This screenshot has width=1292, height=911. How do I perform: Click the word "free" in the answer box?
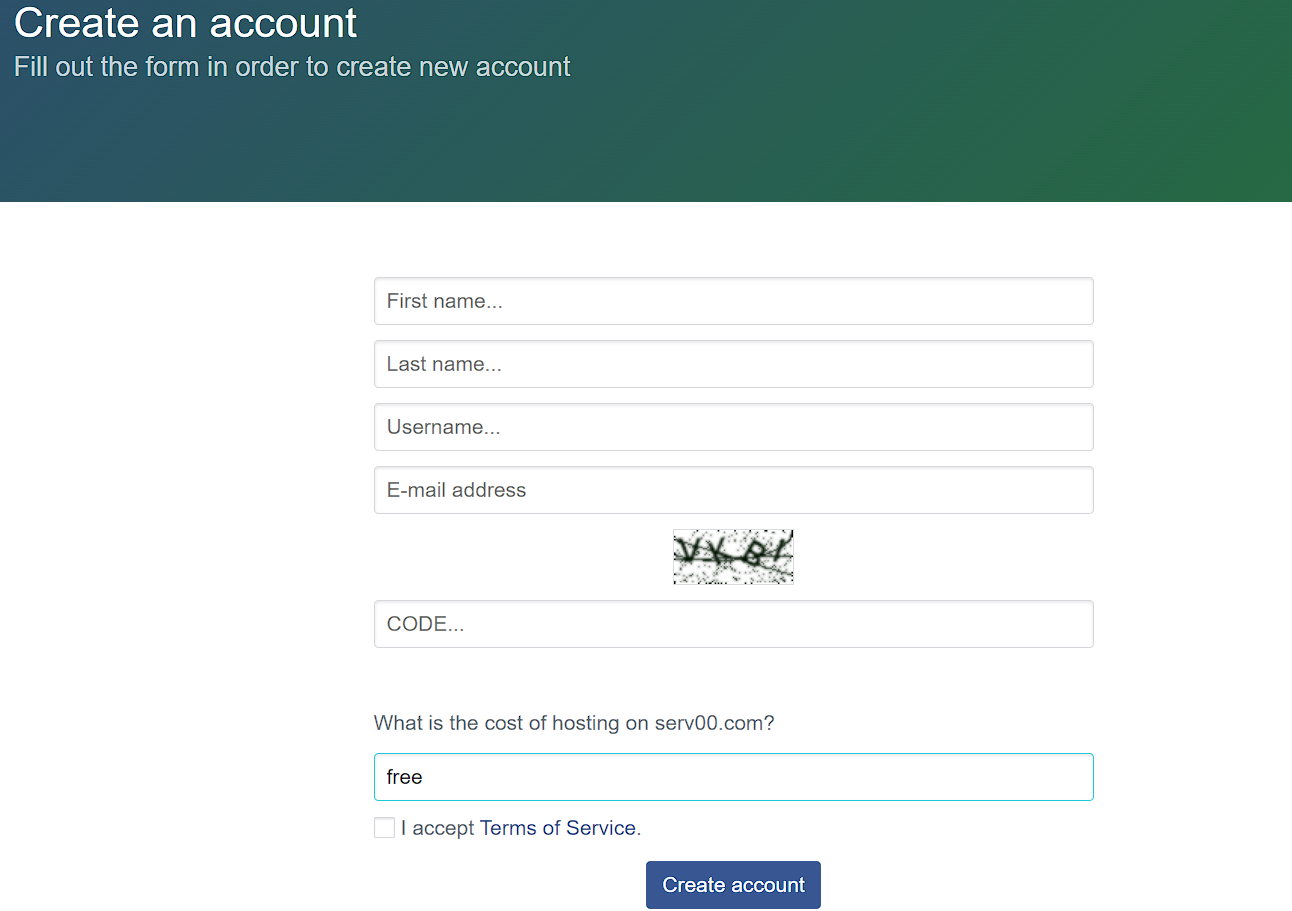[x=405, y=777]
